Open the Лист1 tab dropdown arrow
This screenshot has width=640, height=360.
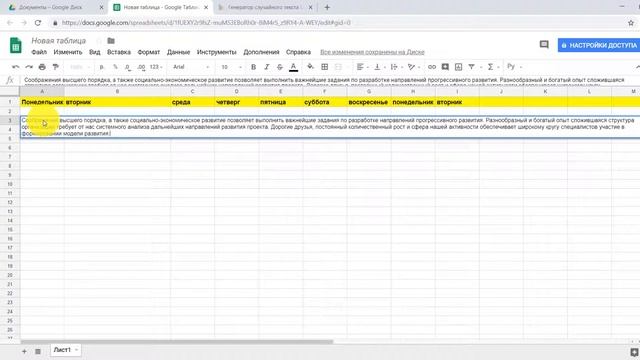coord(76,350)
